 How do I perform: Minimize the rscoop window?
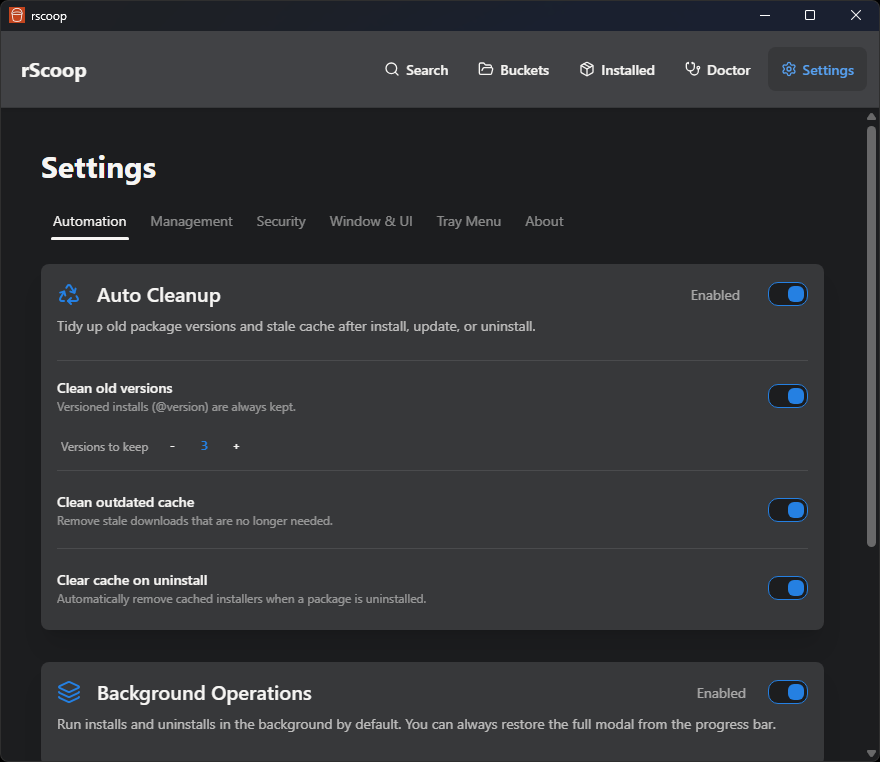point(764,15)
